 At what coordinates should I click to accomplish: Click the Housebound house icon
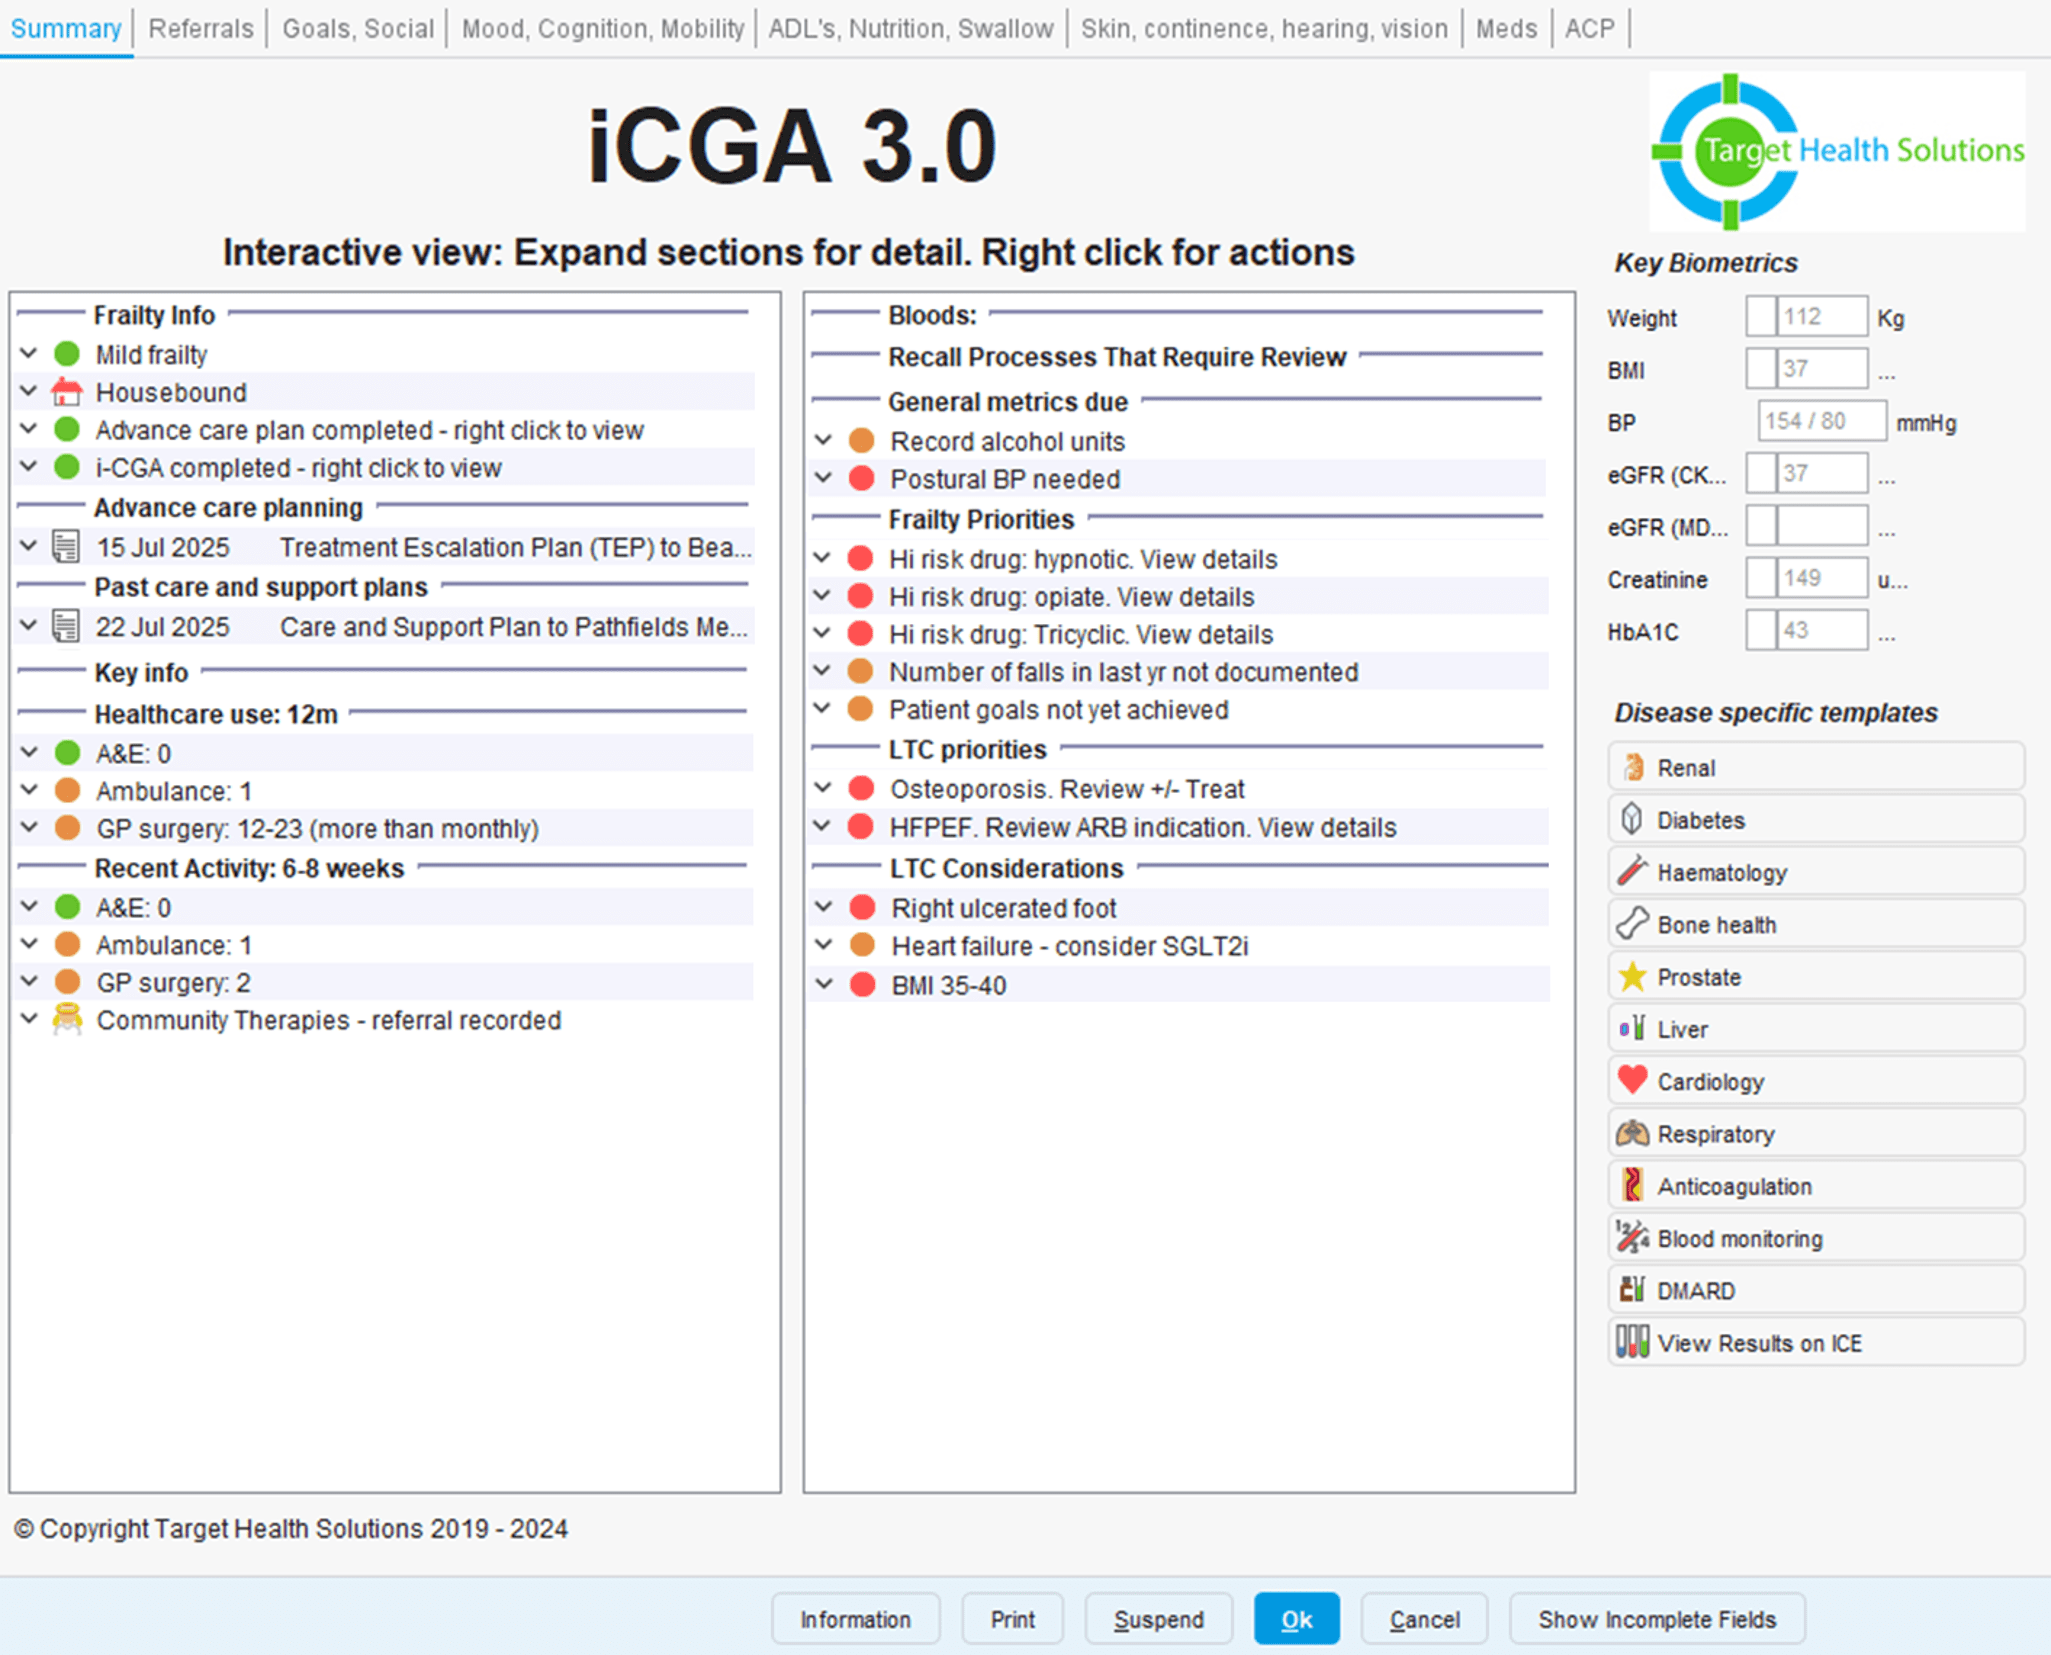pyautogui.click(x=66, y=392)
